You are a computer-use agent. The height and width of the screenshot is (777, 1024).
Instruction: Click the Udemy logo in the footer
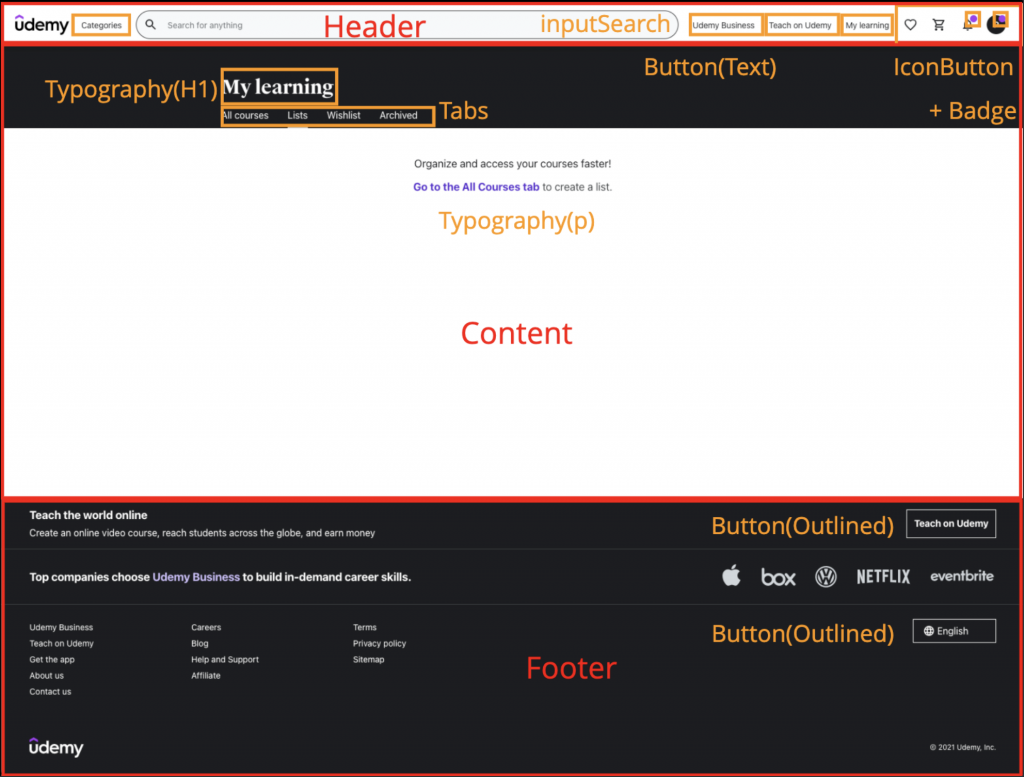point(56,746)
